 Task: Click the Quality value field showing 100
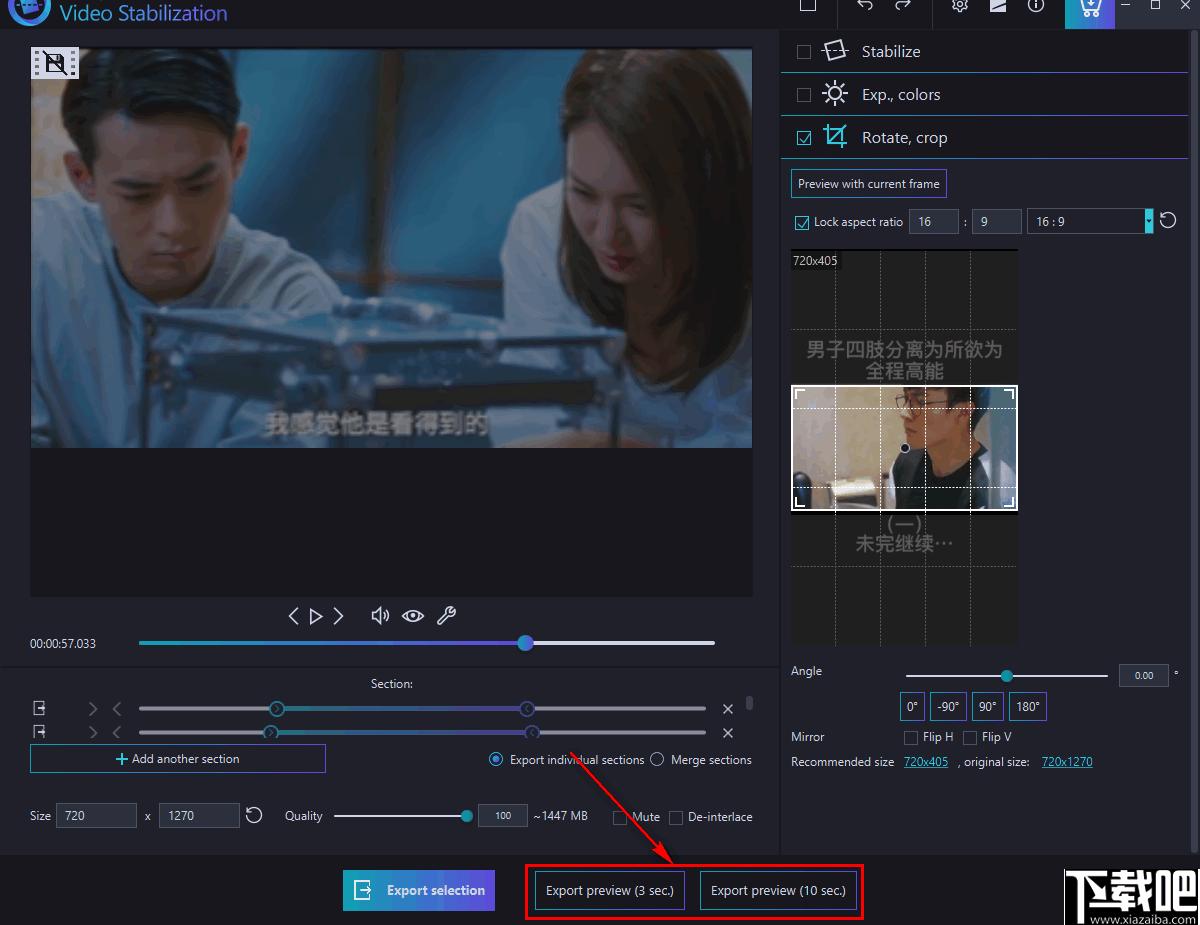tap(503, 815)
